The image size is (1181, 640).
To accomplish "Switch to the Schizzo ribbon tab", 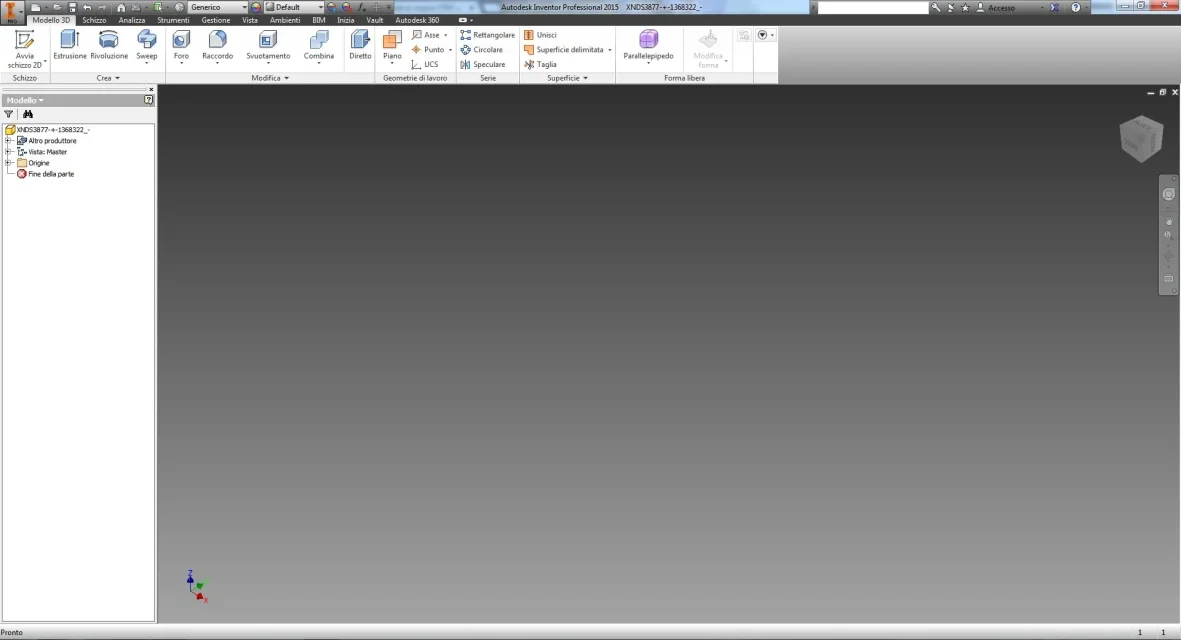I will pos(94,20).
